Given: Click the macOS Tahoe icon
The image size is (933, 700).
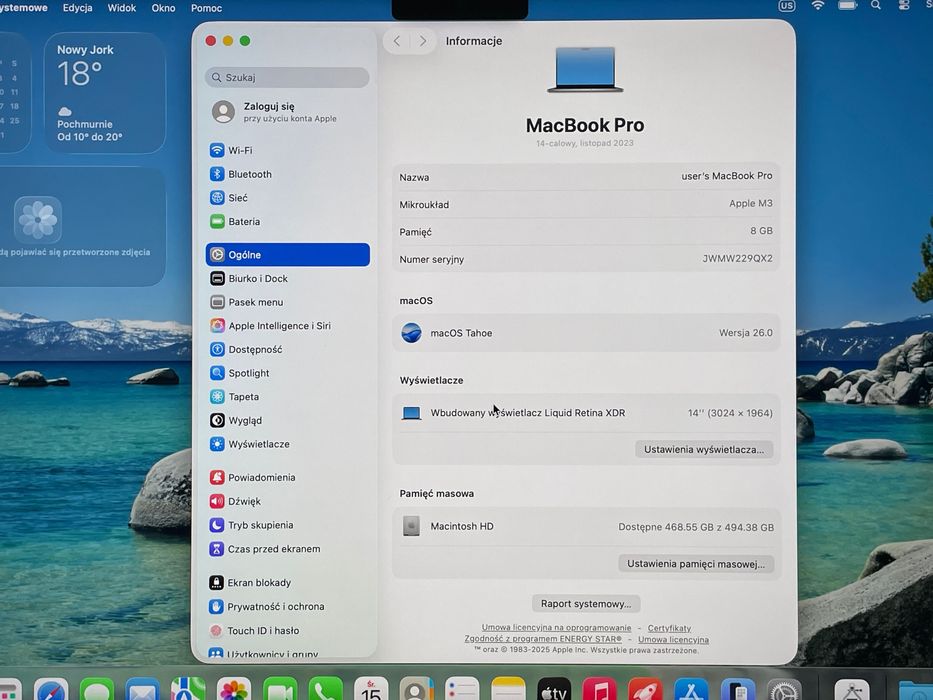Looking at the screenshot, I should (411, 333).
